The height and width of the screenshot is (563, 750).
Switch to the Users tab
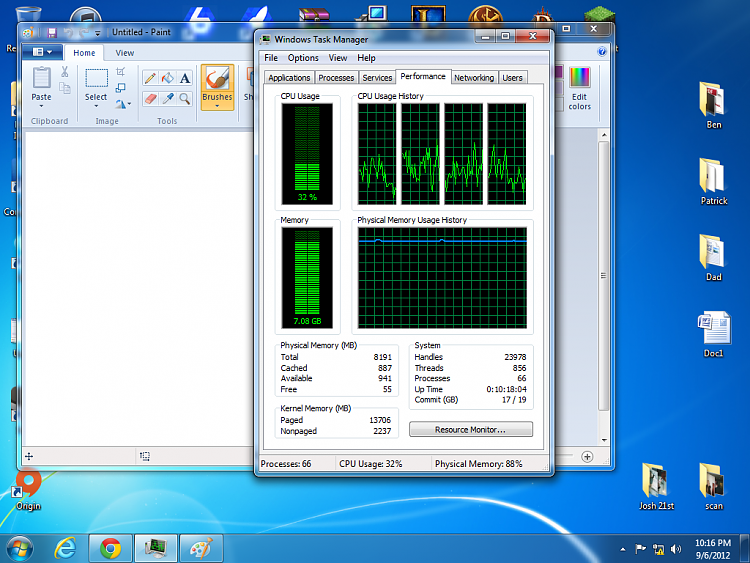point(512,77)
